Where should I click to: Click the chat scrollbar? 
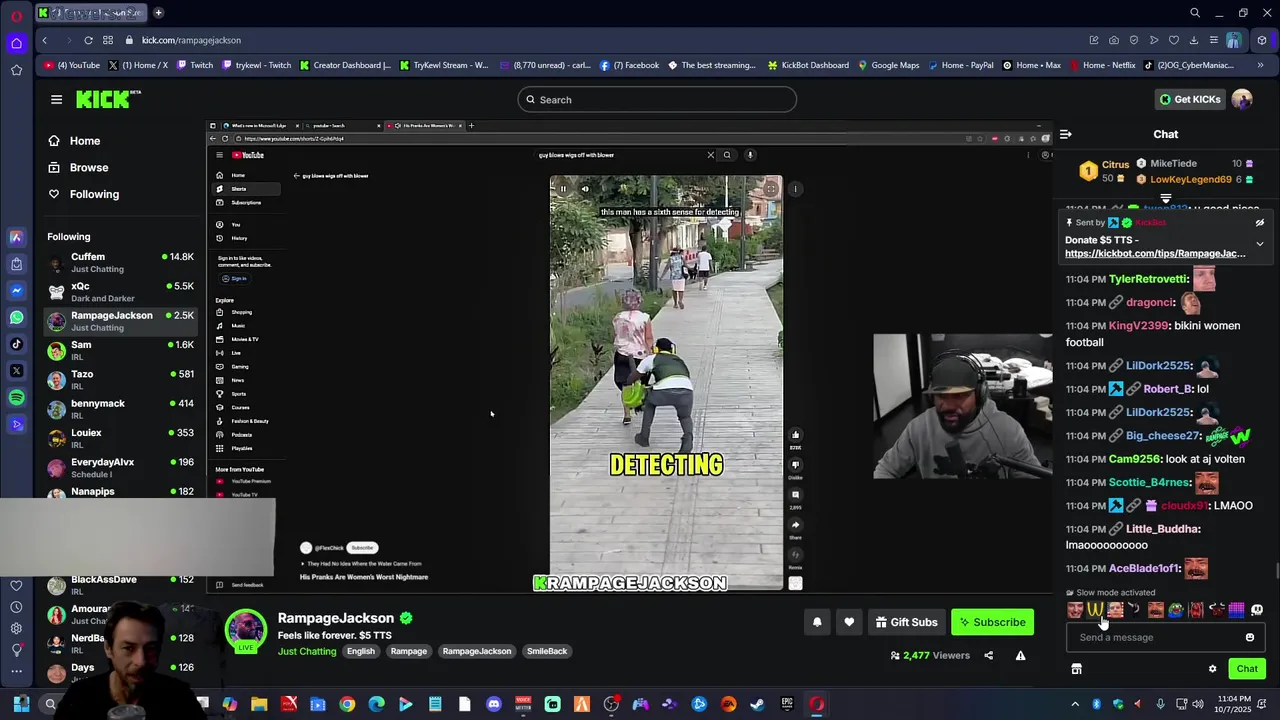[1275, 571]
